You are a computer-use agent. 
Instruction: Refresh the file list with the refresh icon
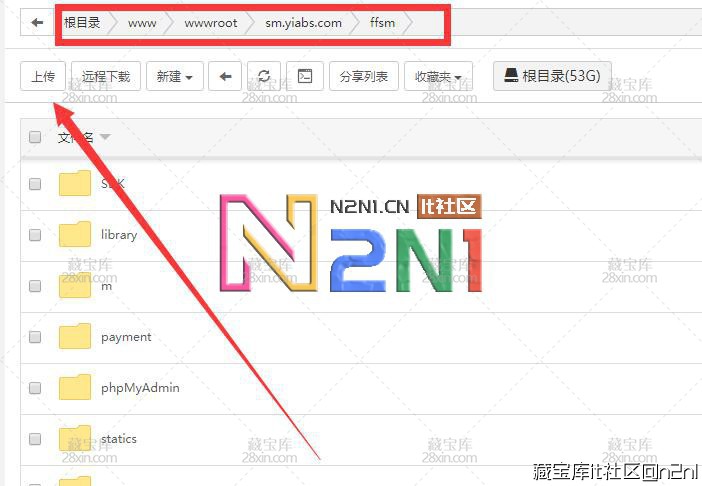click(264, 76)
